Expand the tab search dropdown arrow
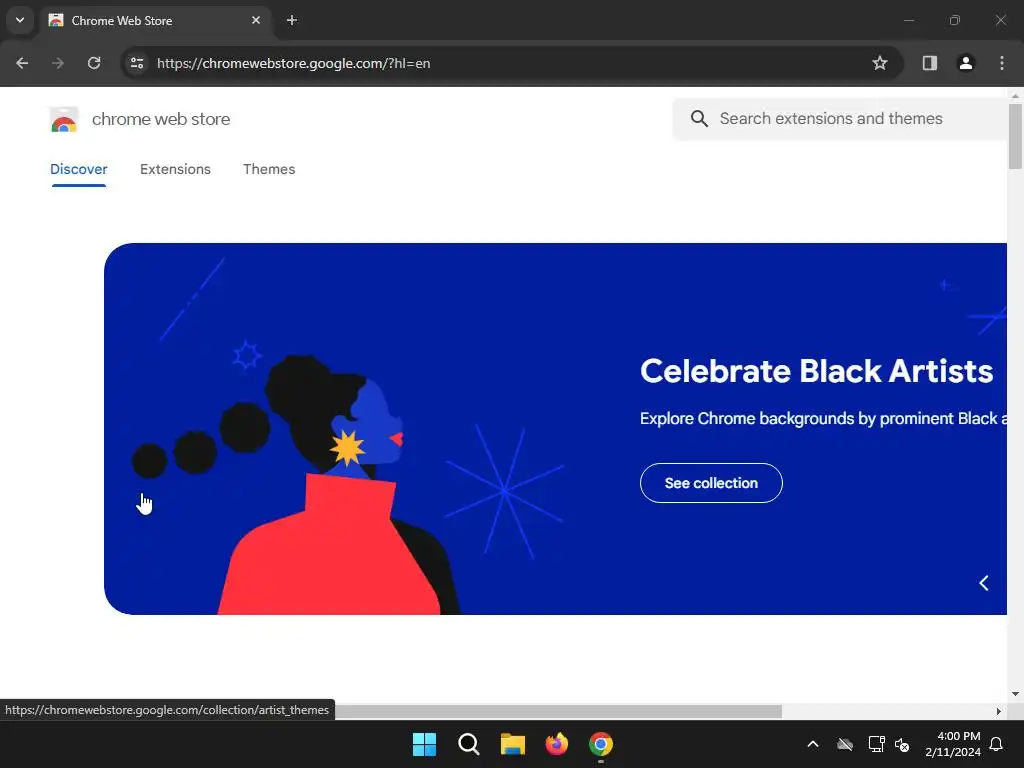 click(20, 20)
